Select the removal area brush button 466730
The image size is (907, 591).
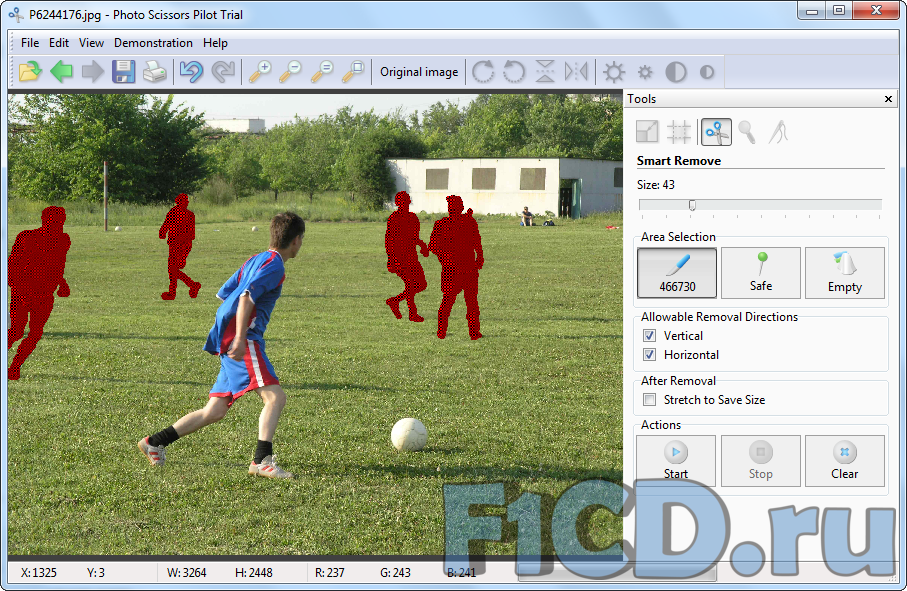point(677,273)
